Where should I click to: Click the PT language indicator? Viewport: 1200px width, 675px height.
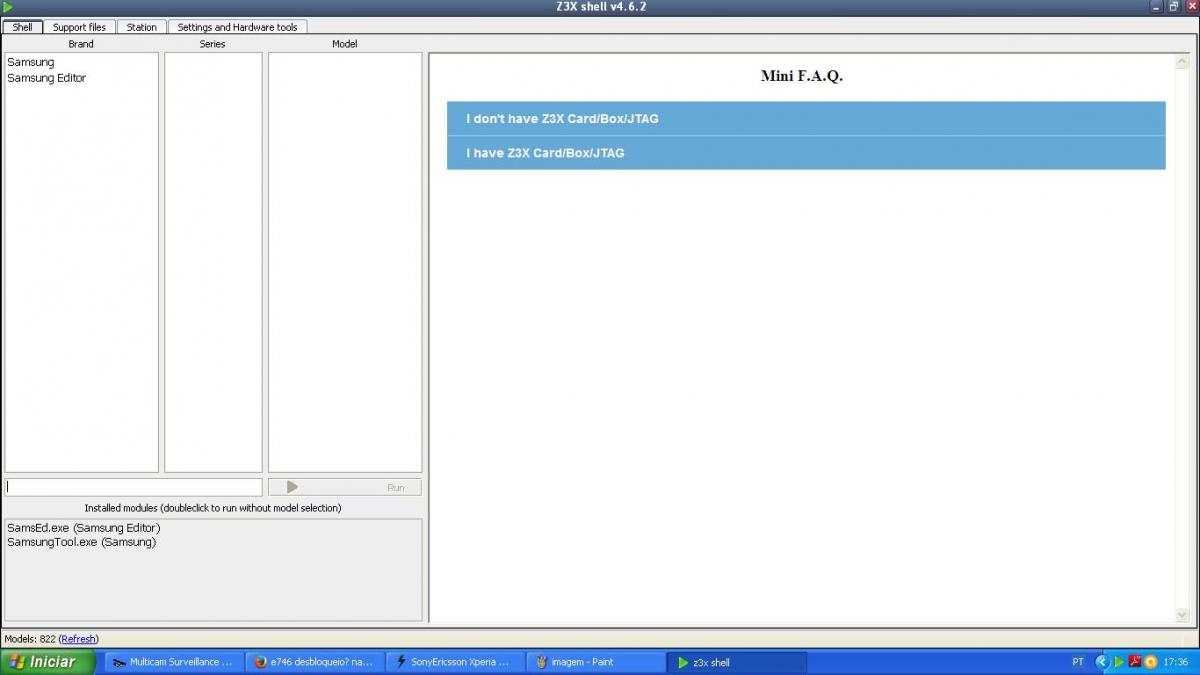tap(1078, 662)
